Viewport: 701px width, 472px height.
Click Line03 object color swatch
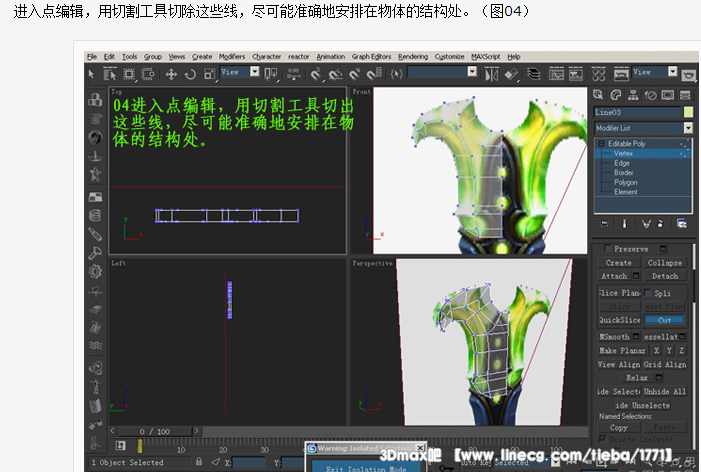click(688, 112)
